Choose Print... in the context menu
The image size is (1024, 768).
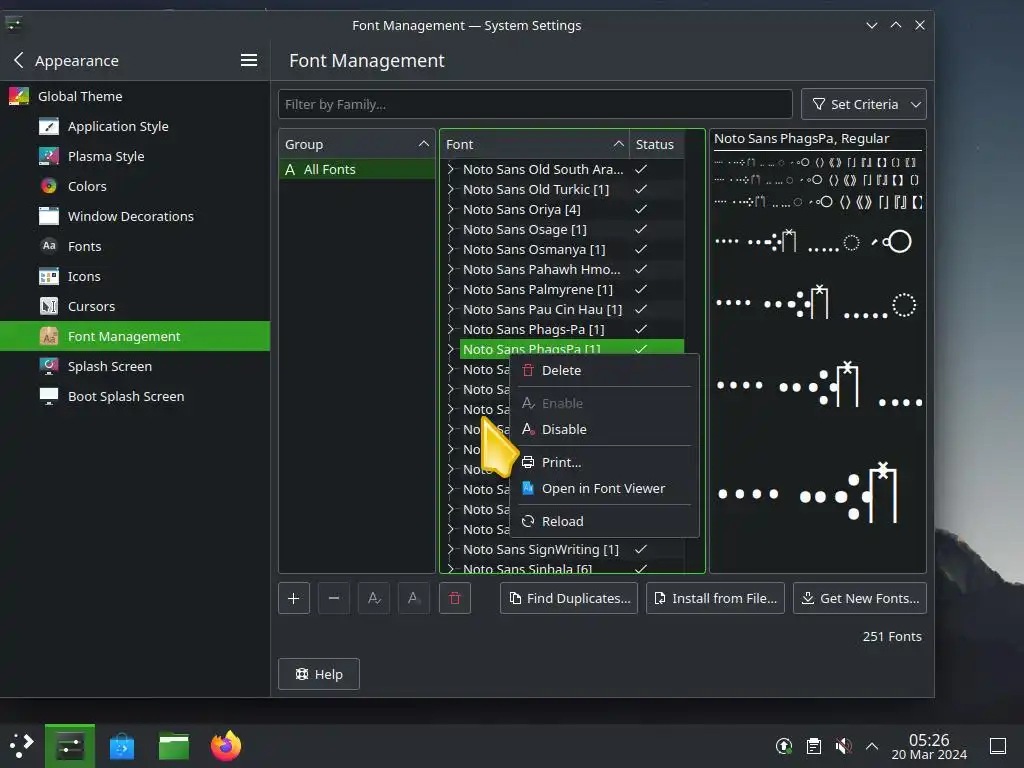(605, 462)
